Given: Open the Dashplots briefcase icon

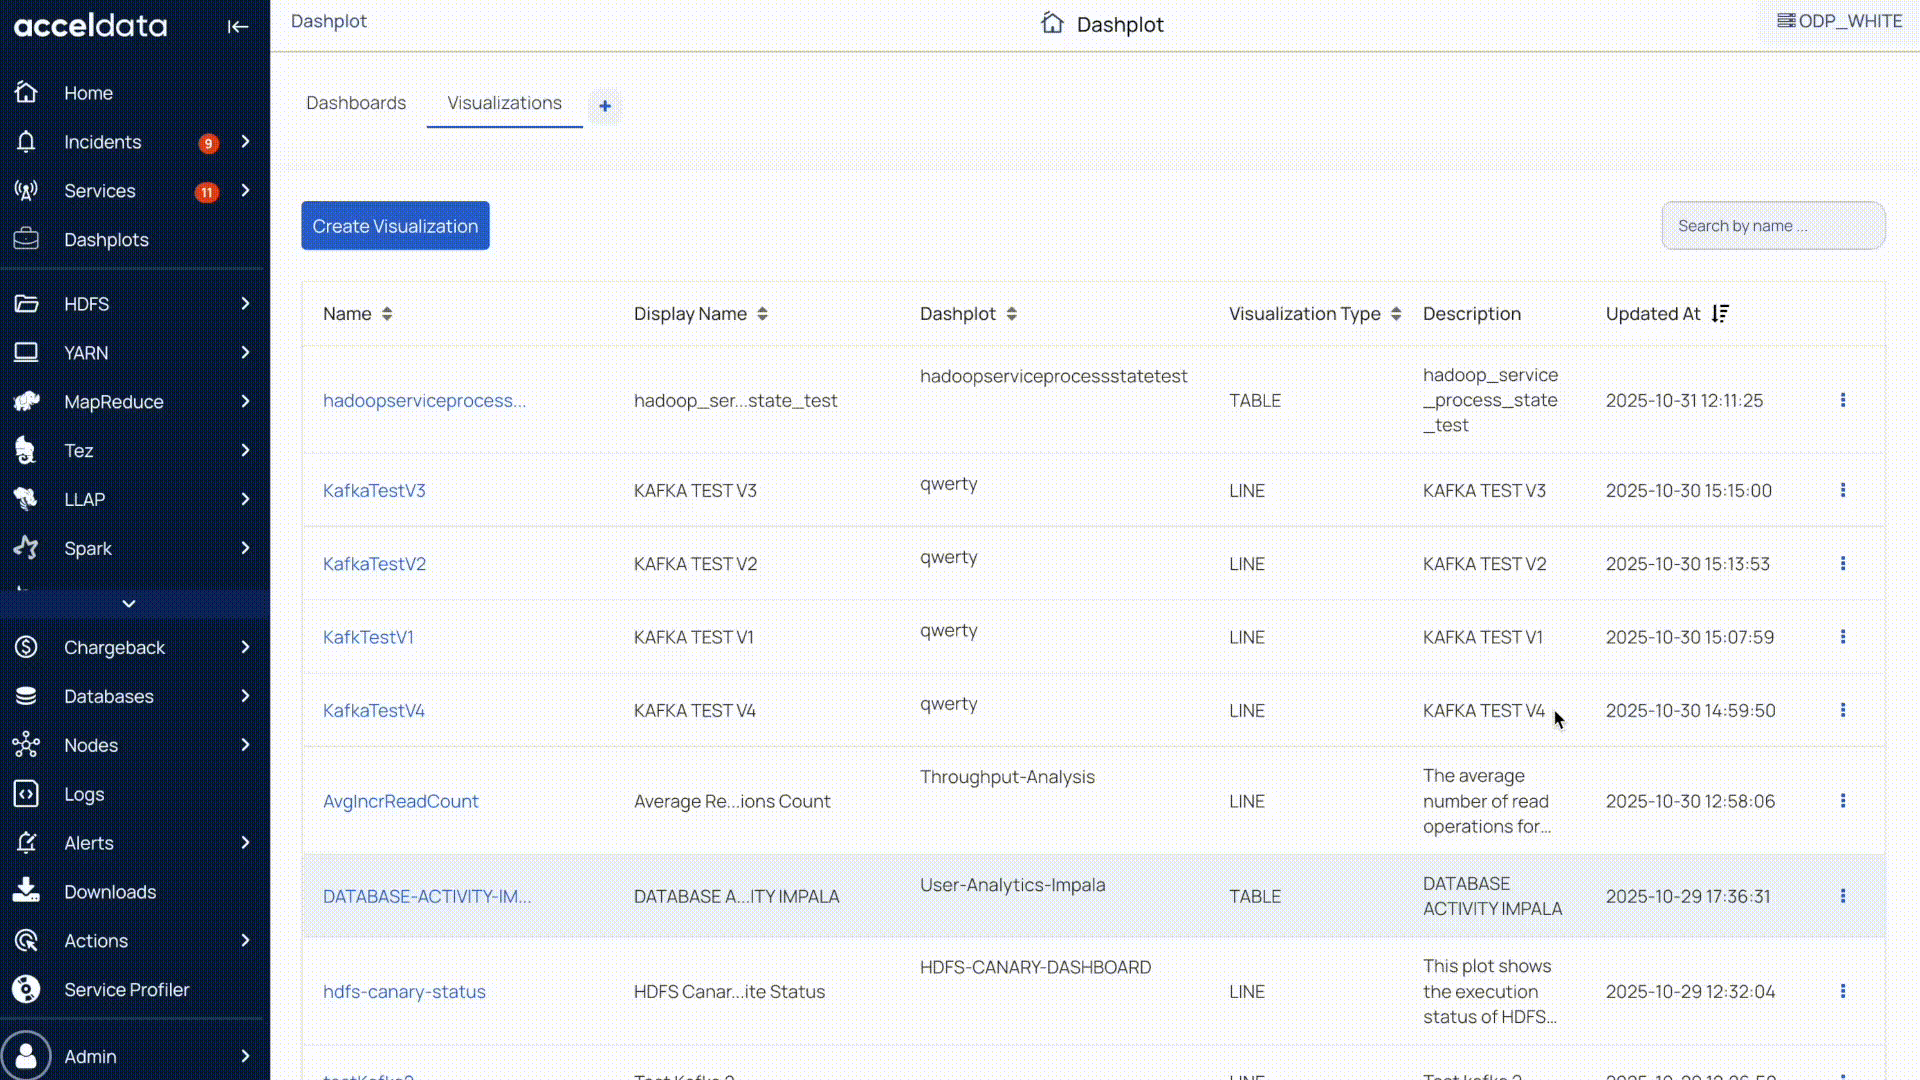Looking at the screenshot, I should [26, 240].
